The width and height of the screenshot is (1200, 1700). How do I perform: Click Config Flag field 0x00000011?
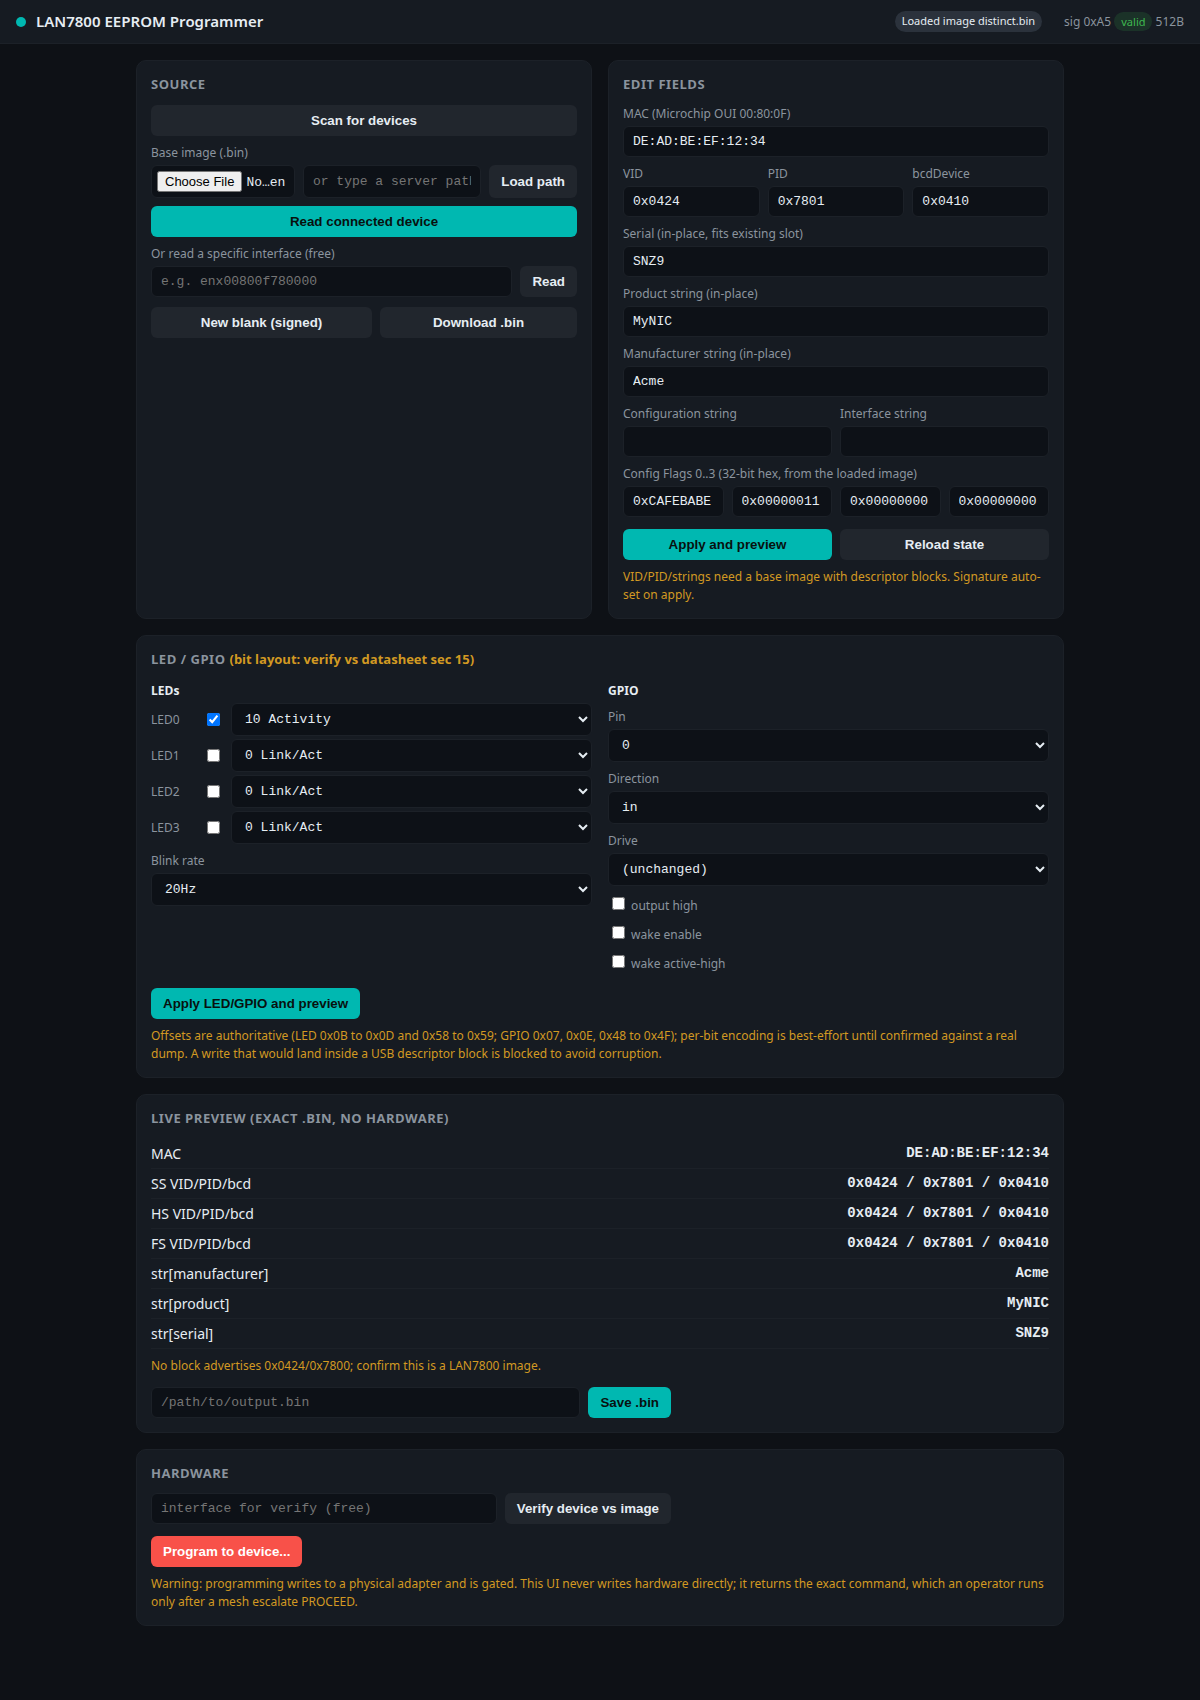point(782,501)
